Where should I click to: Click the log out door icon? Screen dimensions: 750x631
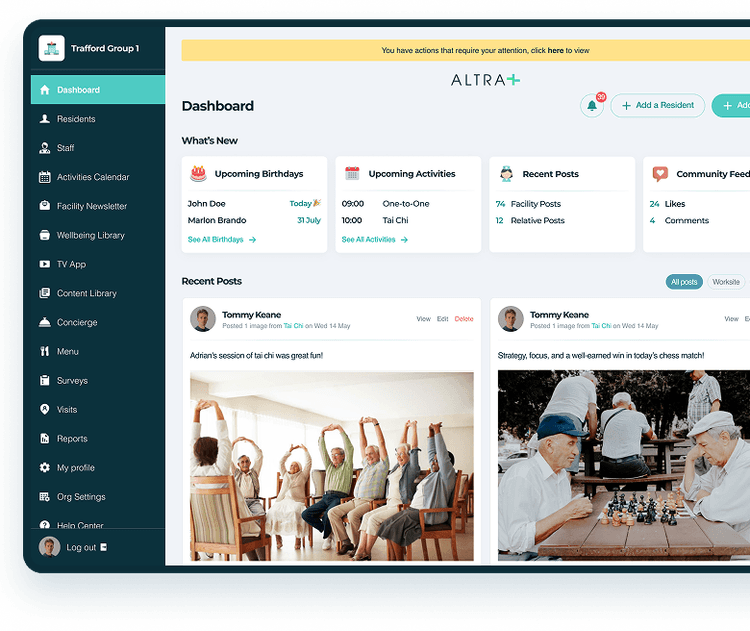pos(104,547)
